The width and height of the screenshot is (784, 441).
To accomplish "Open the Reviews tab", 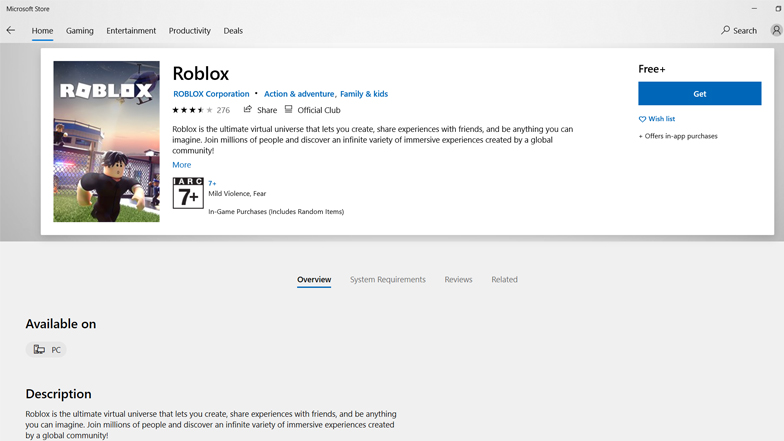I will tap(458, 280).
